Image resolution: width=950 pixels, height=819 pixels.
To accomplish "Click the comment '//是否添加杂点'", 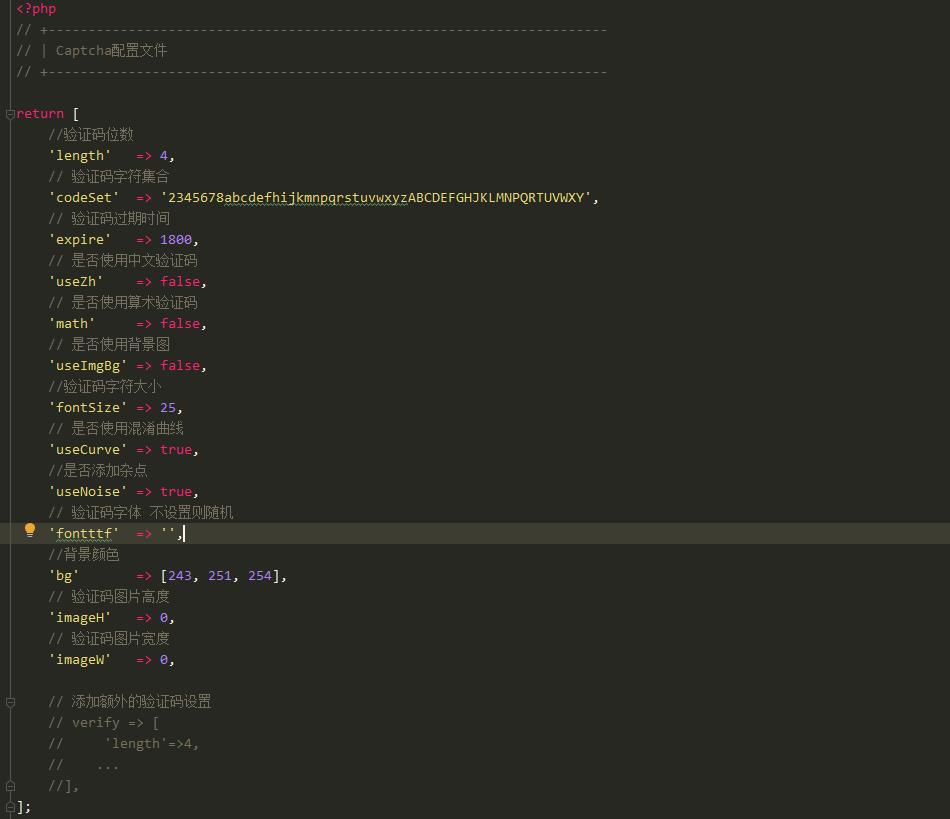I will (98, 471).
